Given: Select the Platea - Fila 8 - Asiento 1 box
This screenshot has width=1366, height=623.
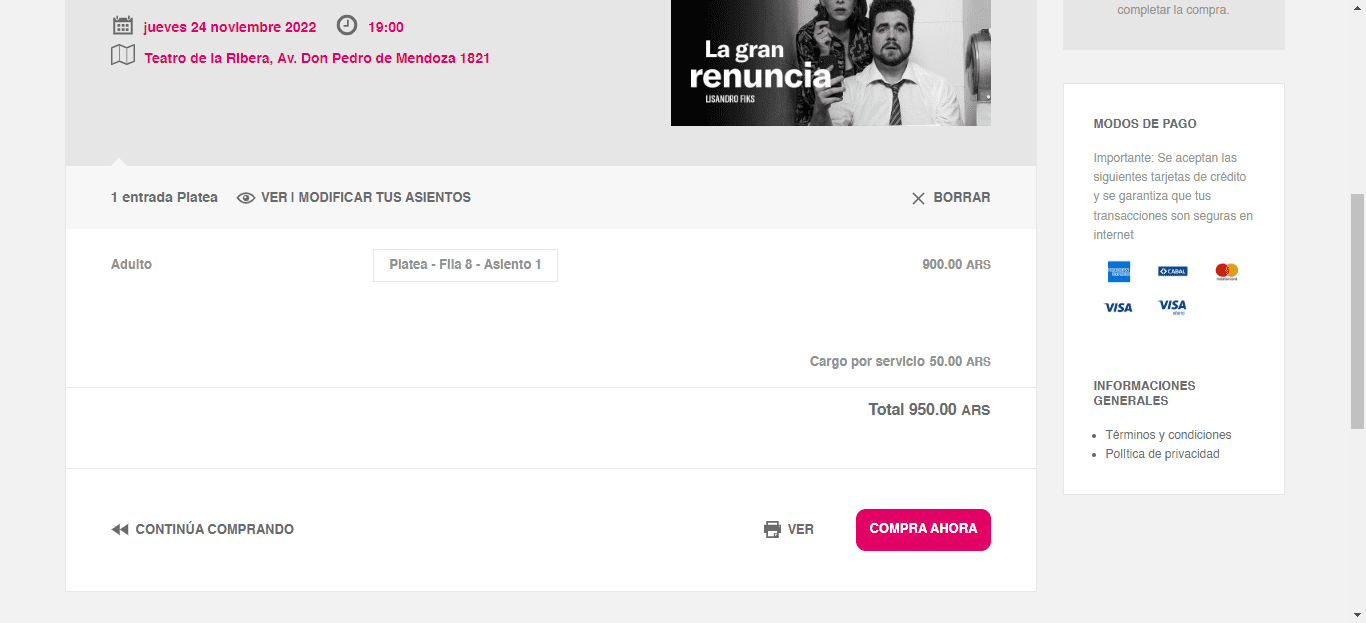Looking at the screenshot, I should pos(465,265).
